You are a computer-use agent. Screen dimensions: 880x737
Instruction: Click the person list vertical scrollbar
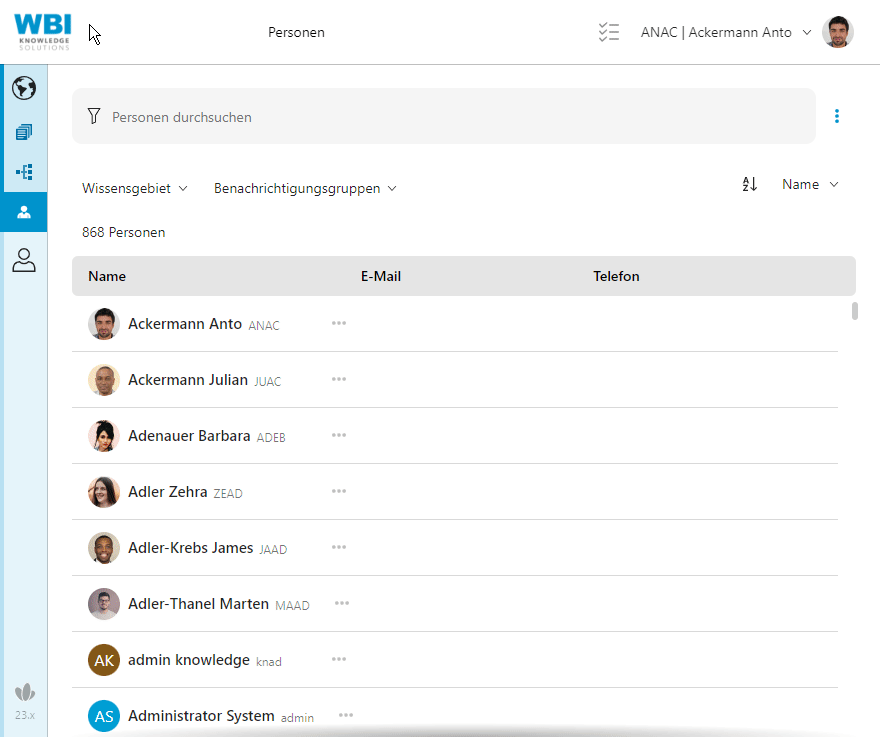[855, 311]
